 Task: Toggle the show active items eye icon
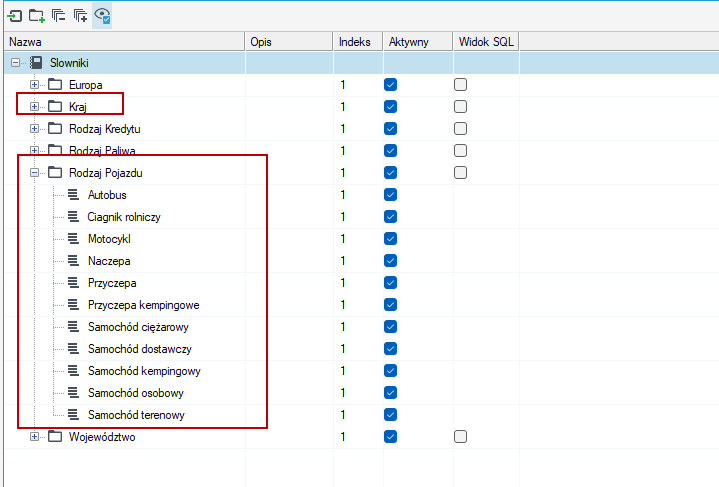pyautogui.click(x=102, y=16)
